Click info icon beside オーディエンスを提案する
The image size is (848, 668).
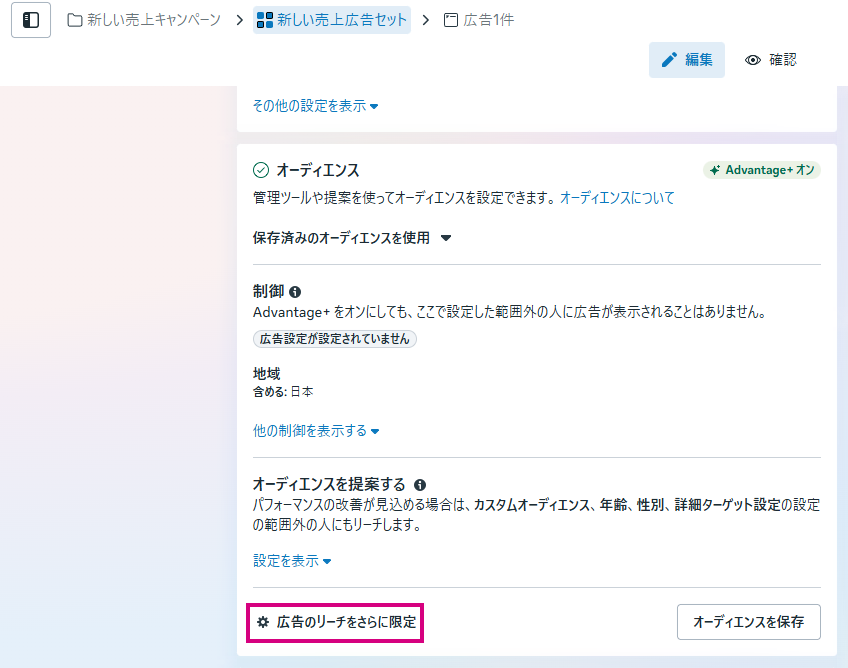(x=420, y=484)
